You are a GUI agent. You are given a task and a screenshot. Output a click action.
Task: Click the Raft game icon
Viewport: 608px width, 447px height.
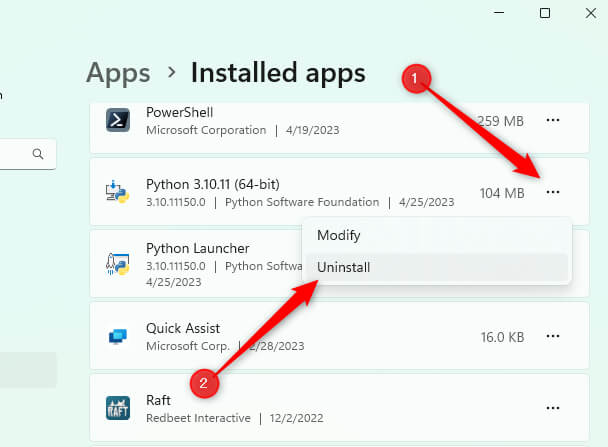point(118,408)
